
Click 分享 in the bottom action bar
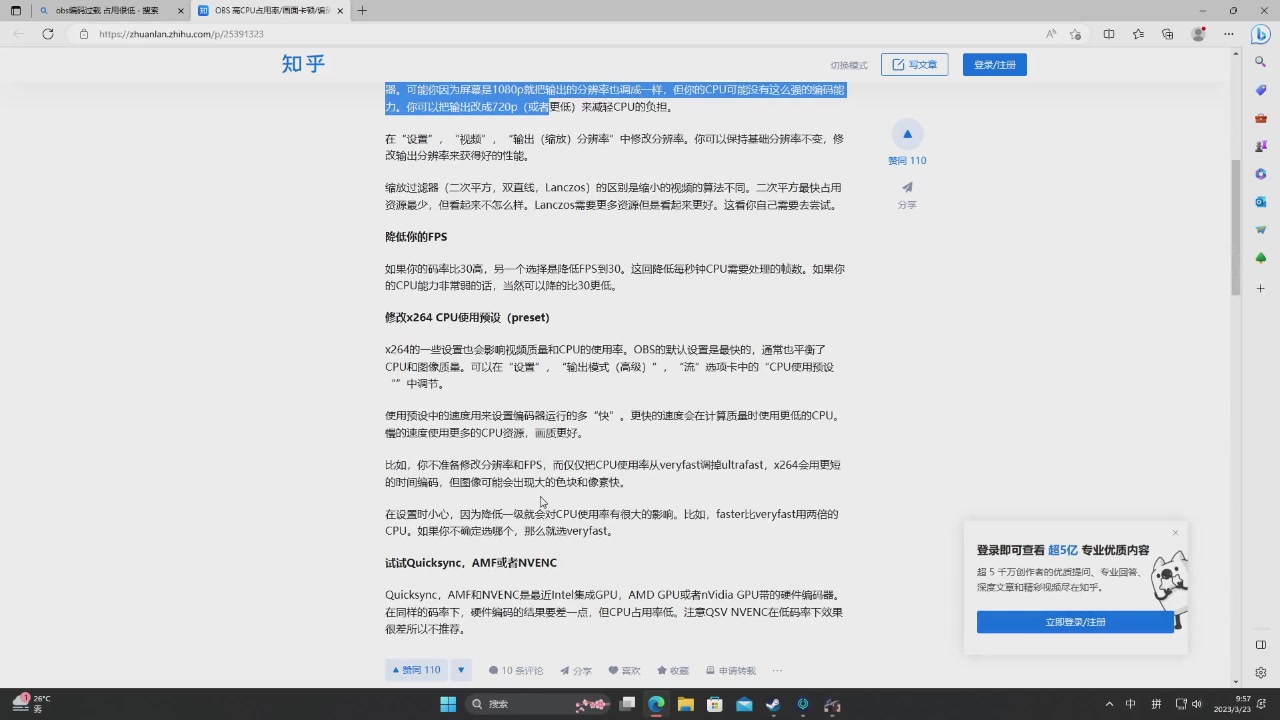(x=576, y=671)
